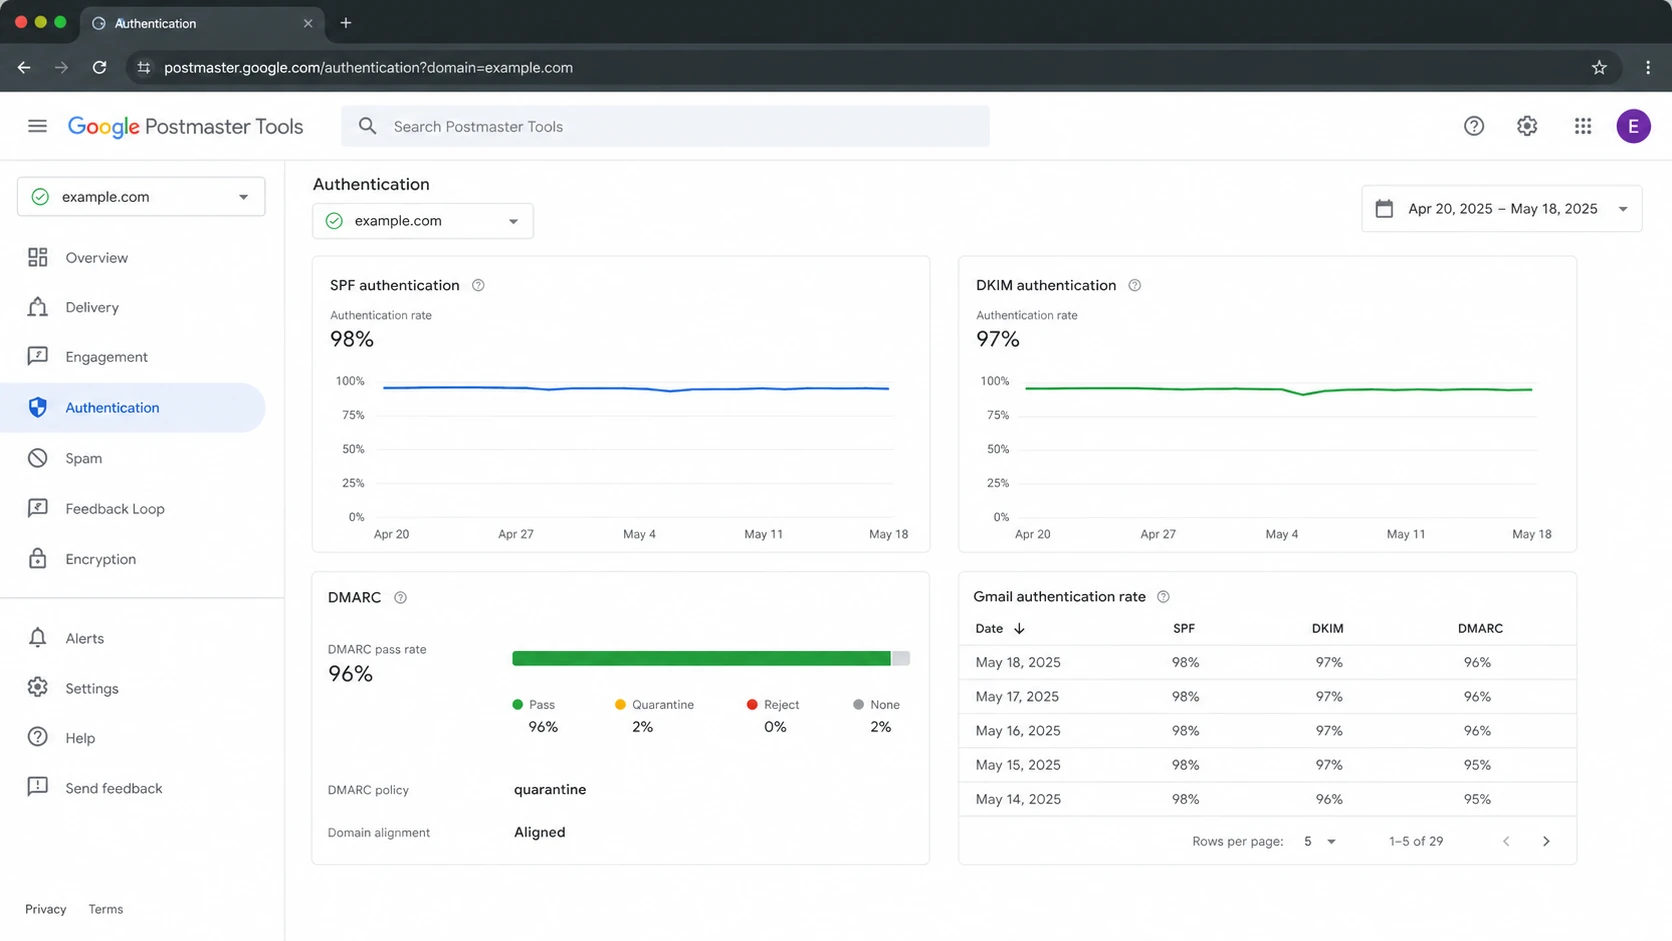Click the Delivery sidebar icon
Screen dimensions: 1672x941
click(x=38, y=307)
